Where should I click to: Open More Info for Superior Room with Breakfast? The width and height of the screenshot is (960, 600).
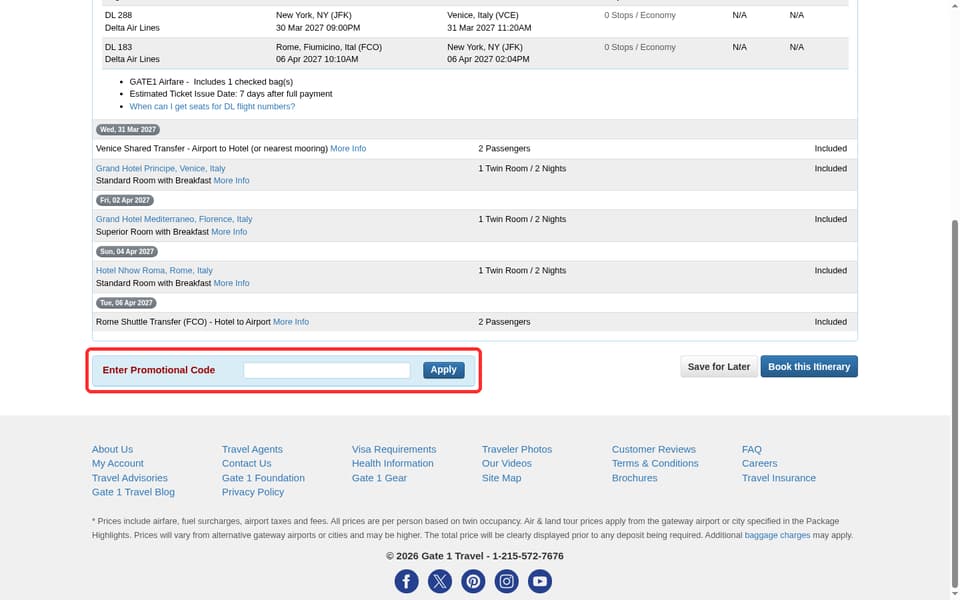click(229, 232)
